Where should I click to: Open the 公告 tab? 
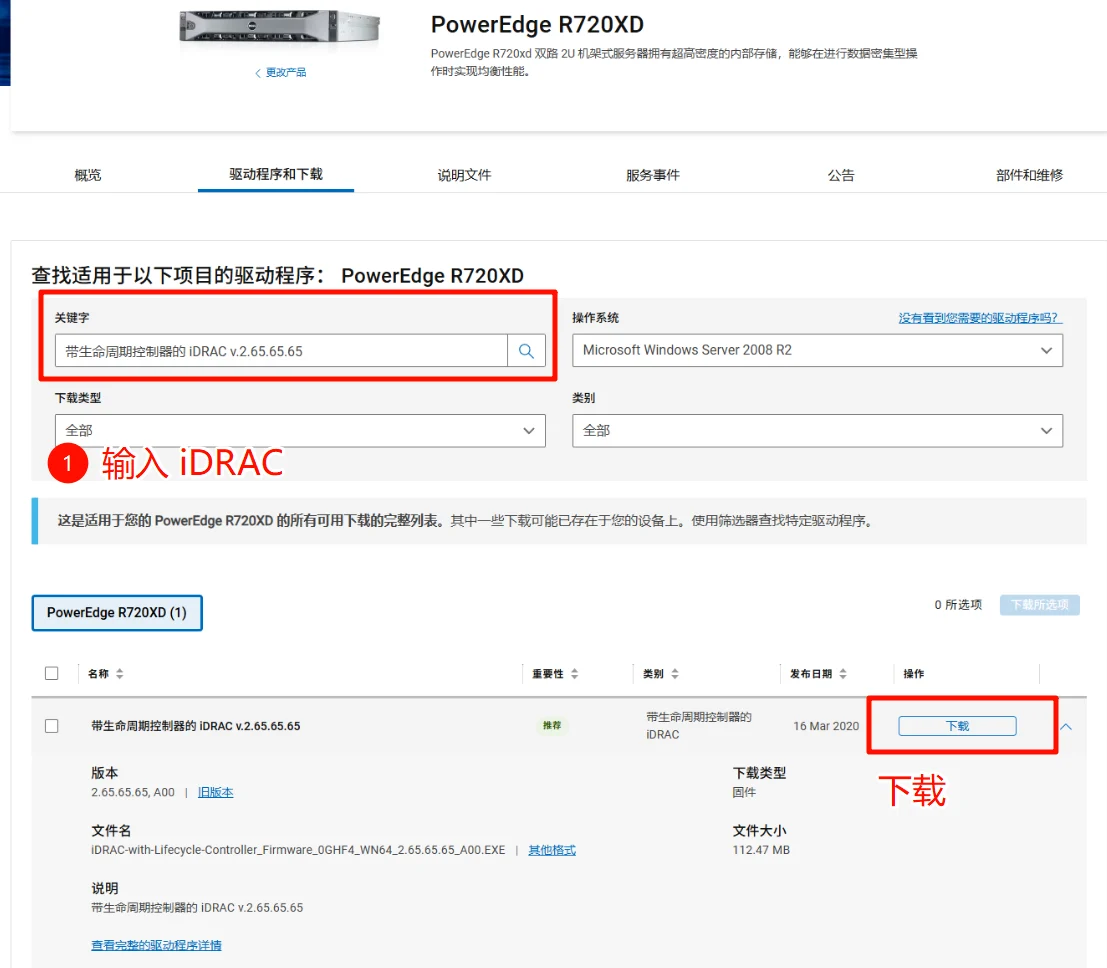click(841, 175)
